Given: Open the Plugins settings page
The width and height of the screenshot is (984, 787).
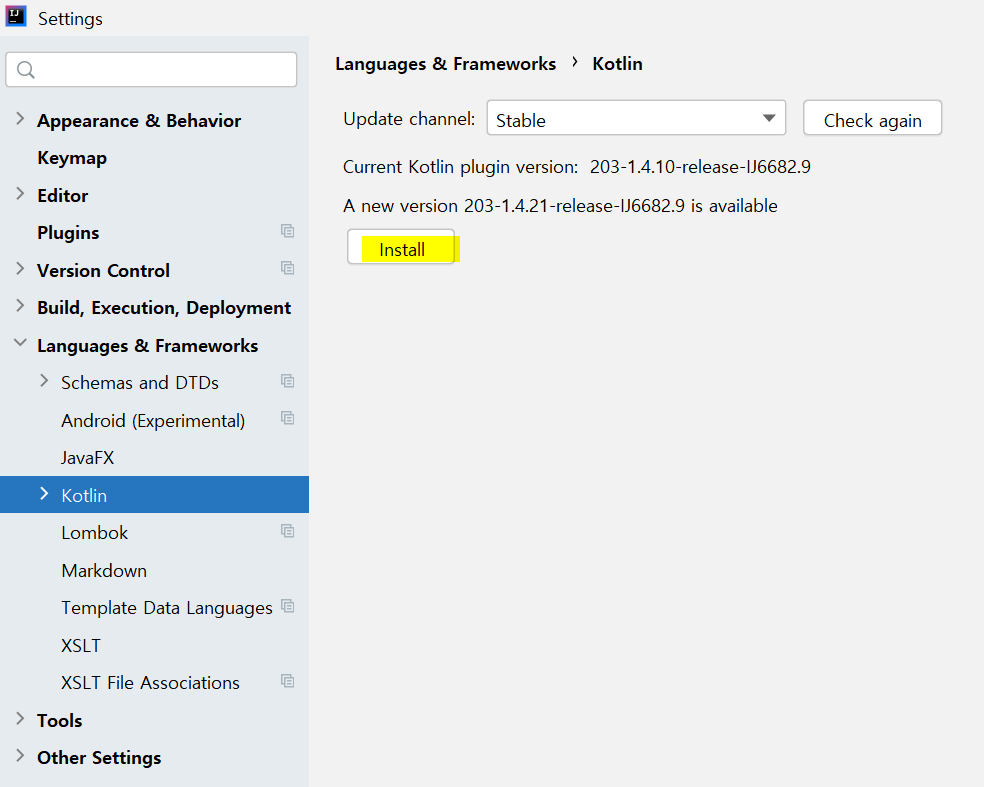Looking at the screenshot, I should coord(68,233).
